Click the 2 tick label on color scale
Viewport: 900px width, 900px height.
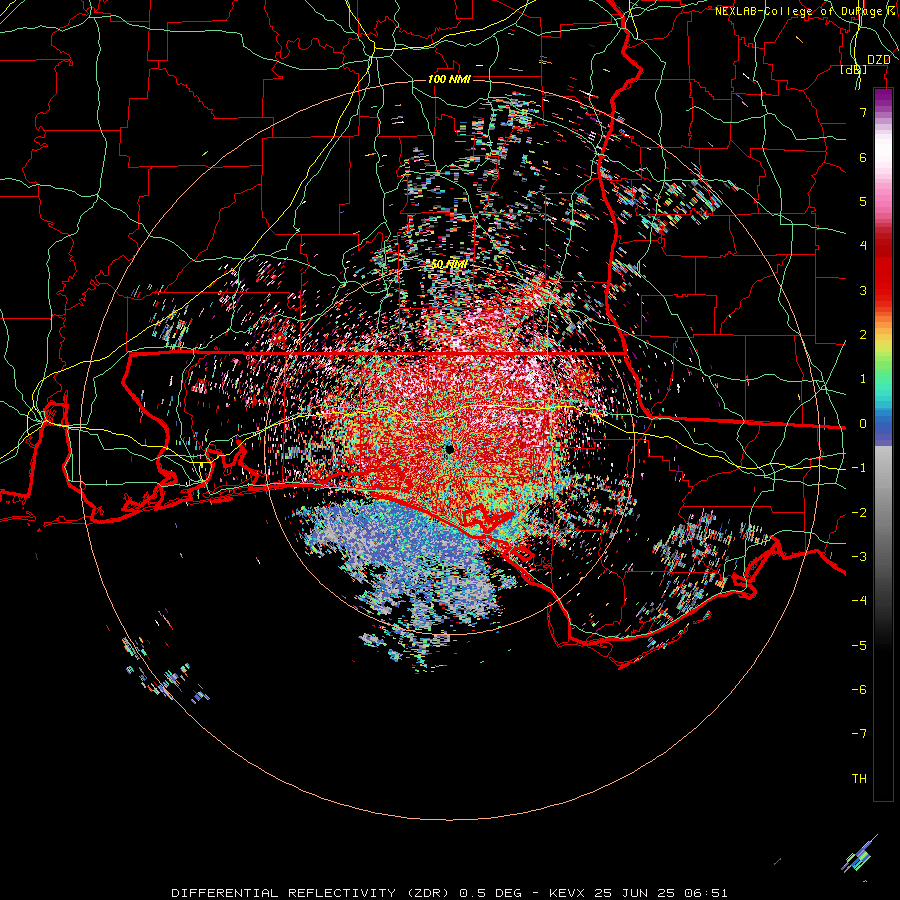click(863, 335)
